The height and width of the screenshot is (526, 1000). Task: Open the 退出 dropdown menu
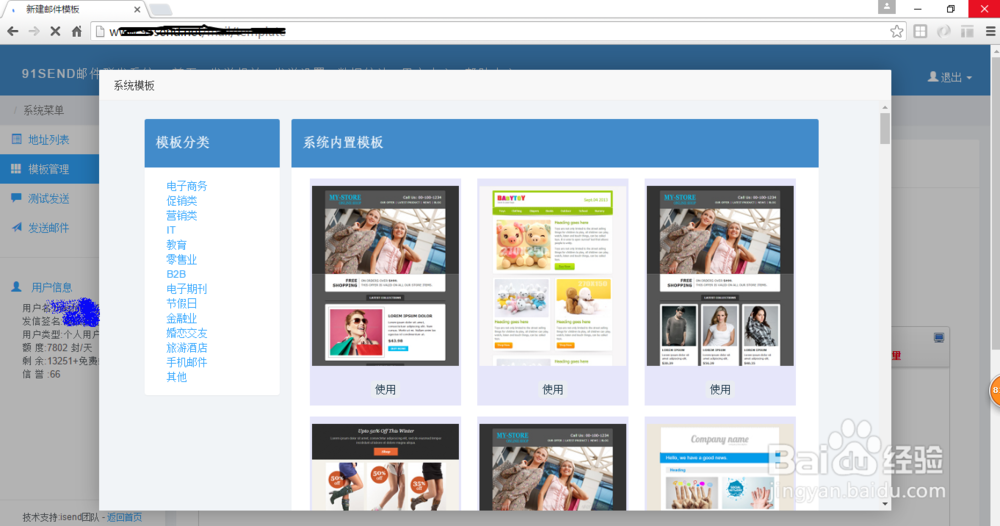coord(950,77)
